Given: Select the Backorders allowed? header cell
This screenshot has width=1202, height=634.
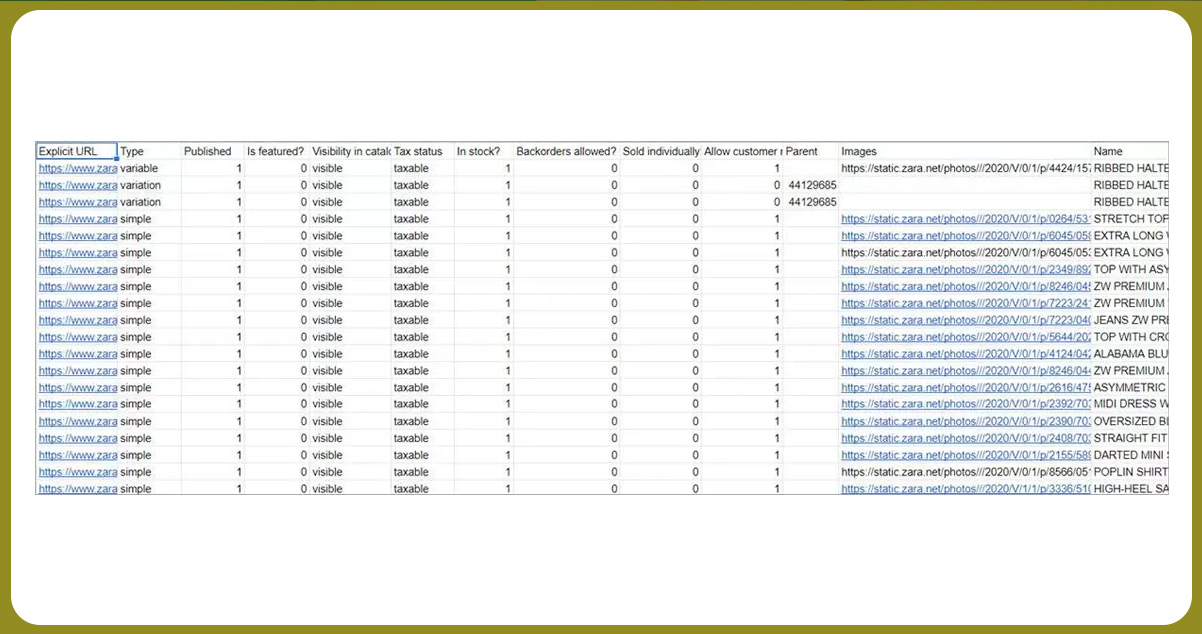Looking at the screenshot, I should point(567,151).
